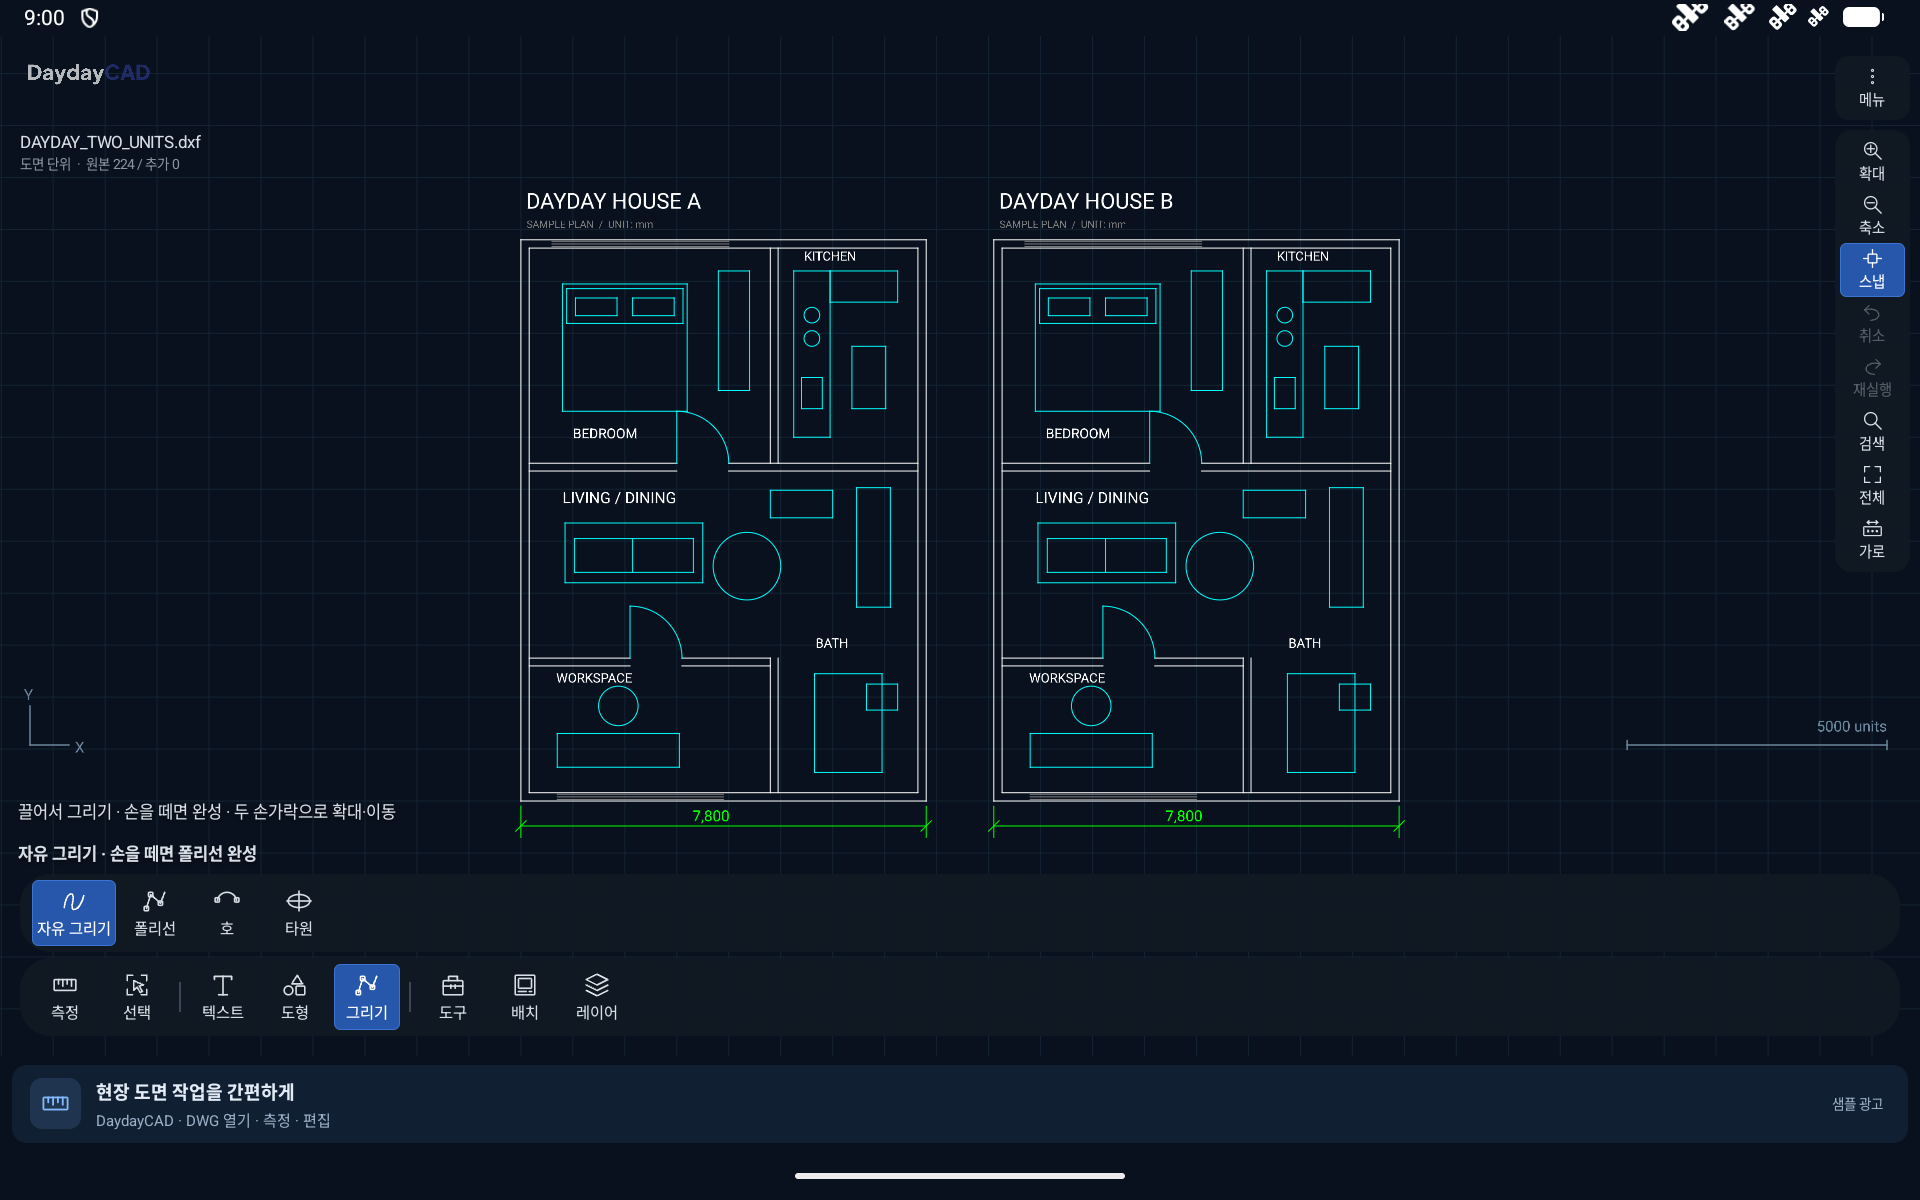This screenshot has width=1920, height=1200.
Task: Tap House A BATH label
Action: (x=832, y=643)
